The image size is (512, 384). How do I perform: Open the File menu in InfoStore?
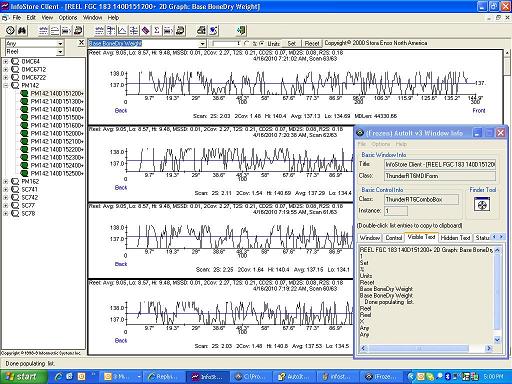tap(17, 18)
